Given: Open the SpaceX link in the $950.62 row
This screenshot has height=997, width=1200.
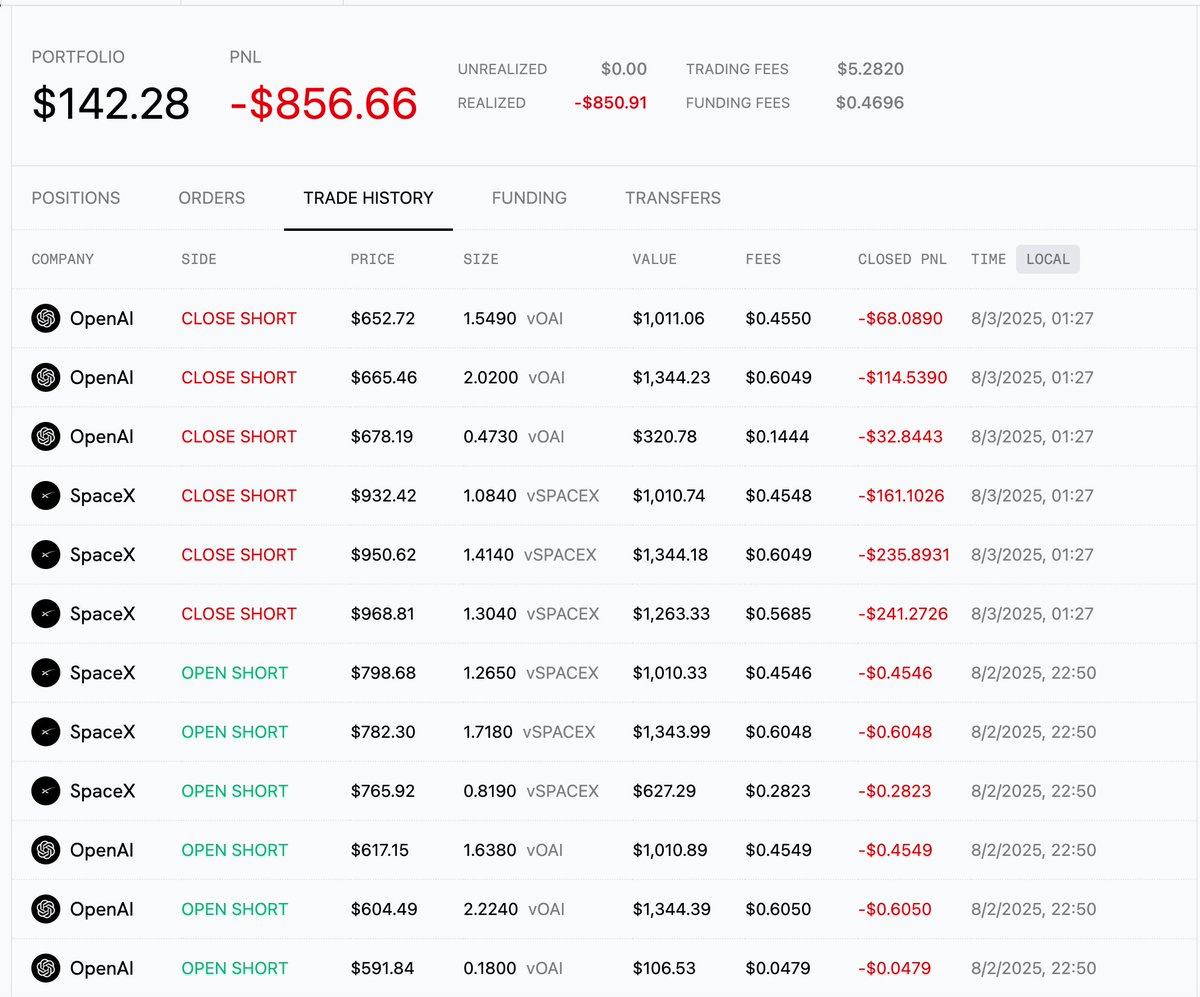Looking at the screenshot, I should (102, 555).
